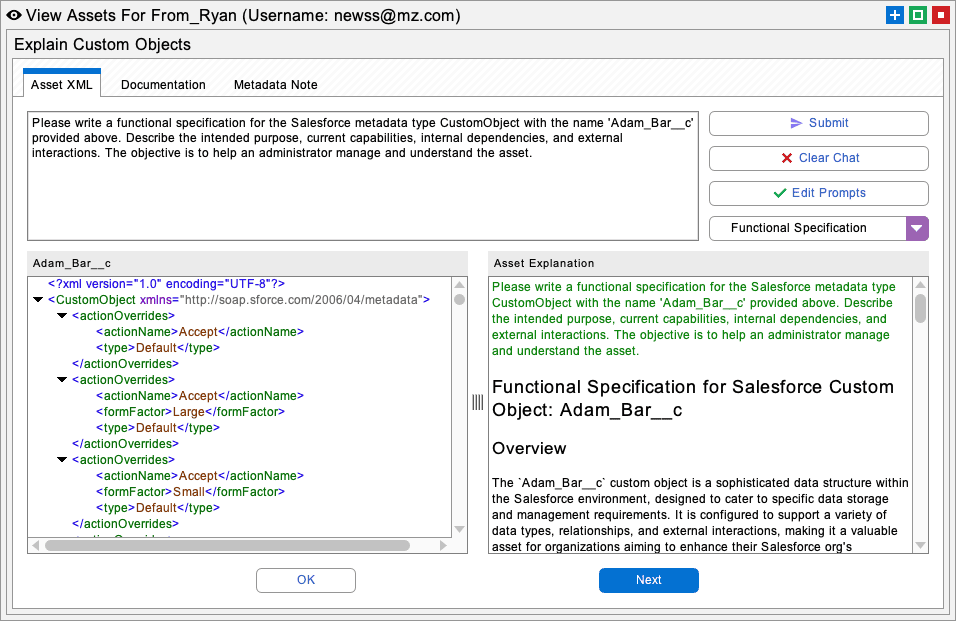Collapse the CustomObject root XML node
956x621 pixels.
click(x=38, y=300)
